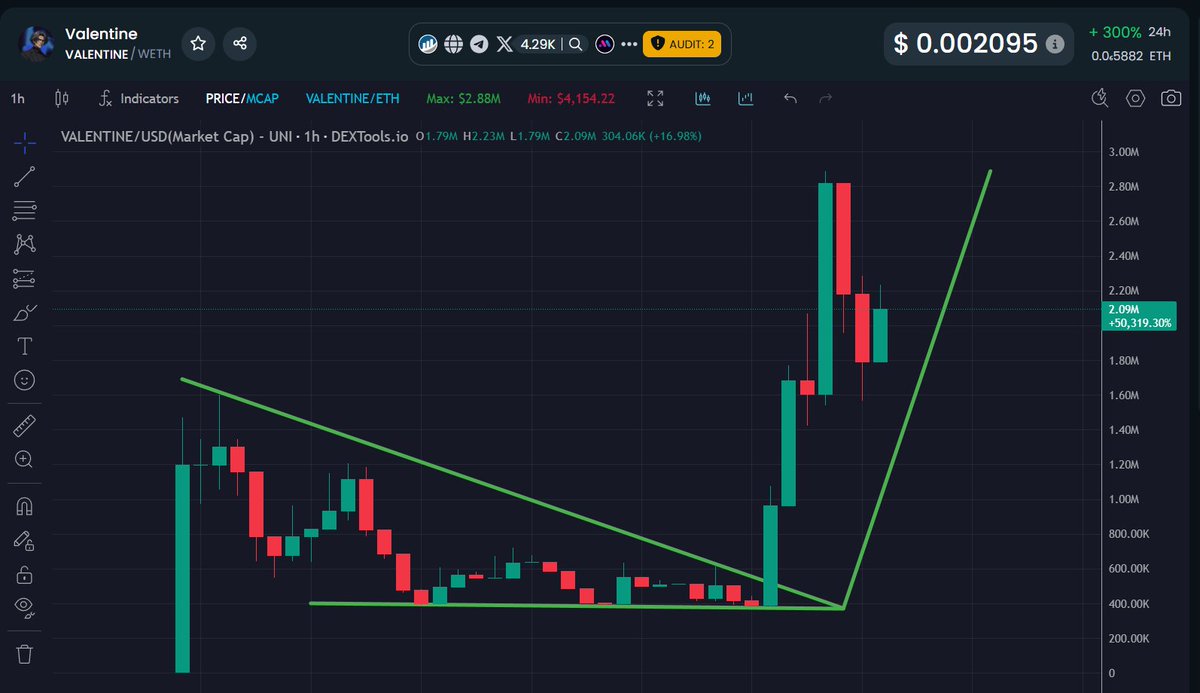1200x693 pixels.
Task: Toggle lock all drawings
Action: point(25,575)
